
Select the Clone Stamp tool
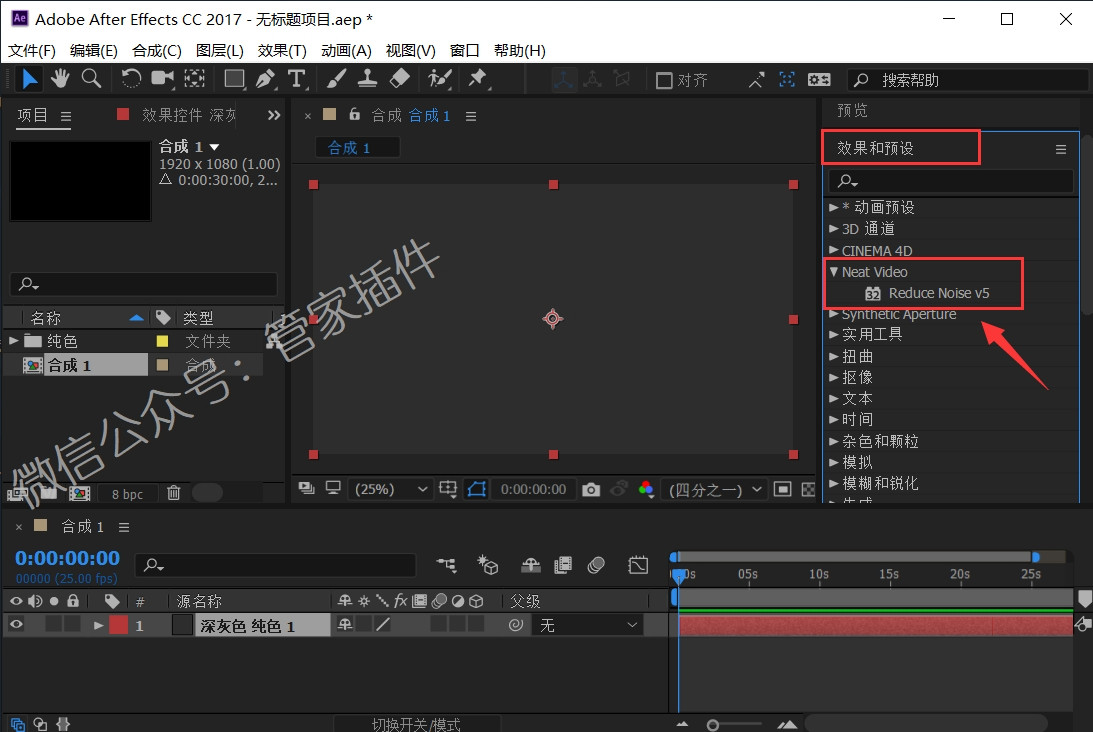pyautogui.click(x=367, y=79)
